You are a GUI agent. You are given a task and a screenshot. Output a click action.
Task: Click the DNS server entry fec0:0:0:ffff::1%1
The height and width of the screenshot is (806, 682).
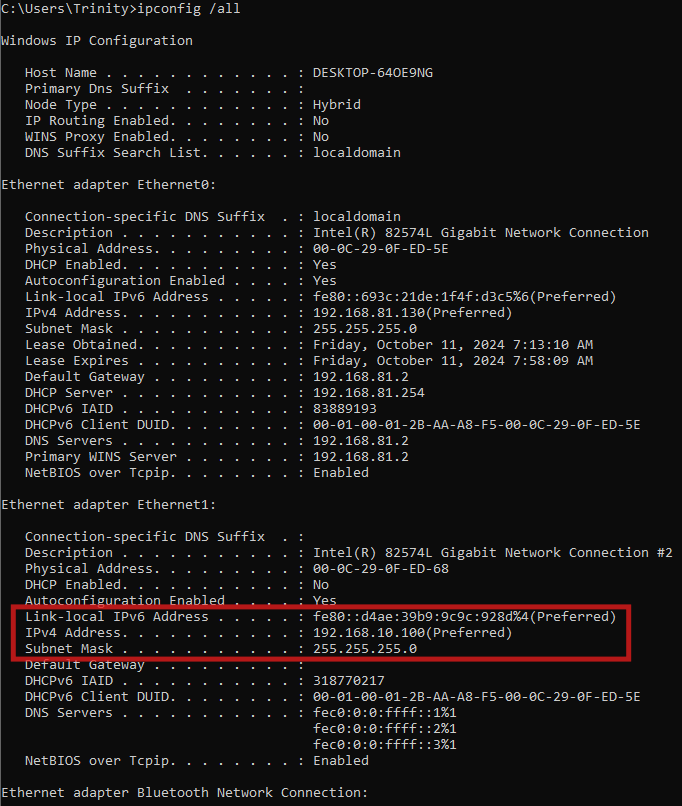tap(385, 713)
